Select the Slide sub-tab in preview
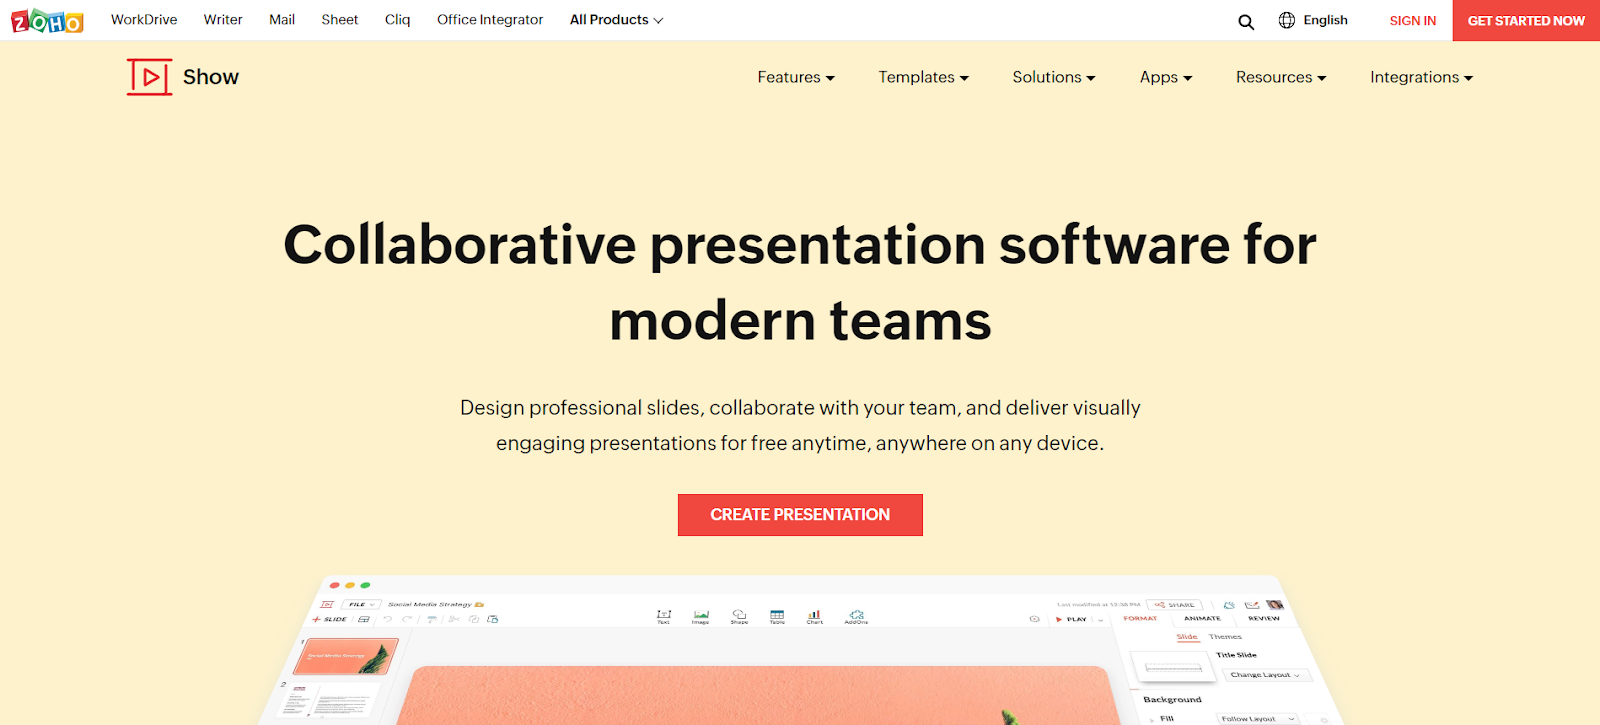The height and width of the screenshot is (725, 1600). (1187, 637)
